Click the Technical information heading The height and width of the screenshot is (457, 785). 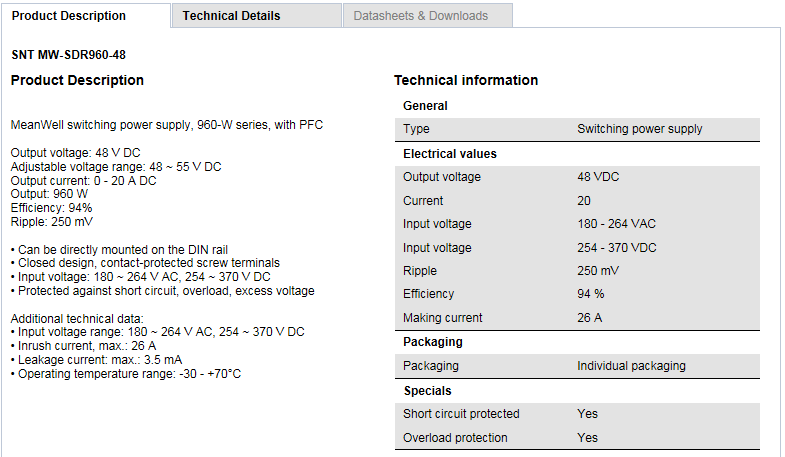(x=466, y=80)
